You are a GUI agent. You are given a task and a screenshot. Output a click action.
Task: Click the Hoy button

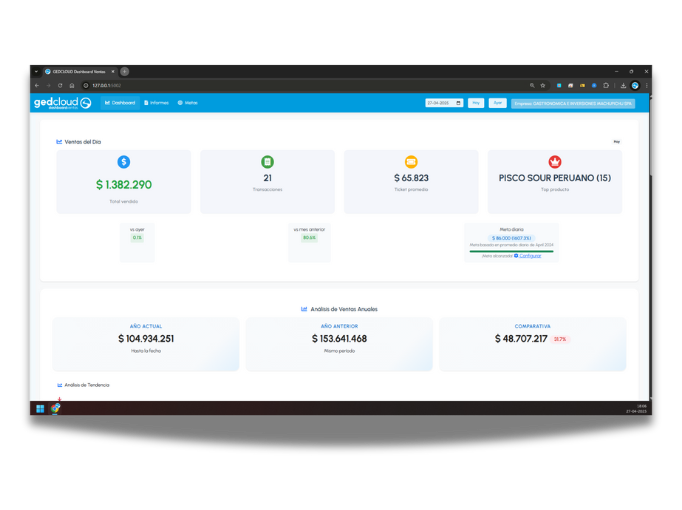[476, 103]
